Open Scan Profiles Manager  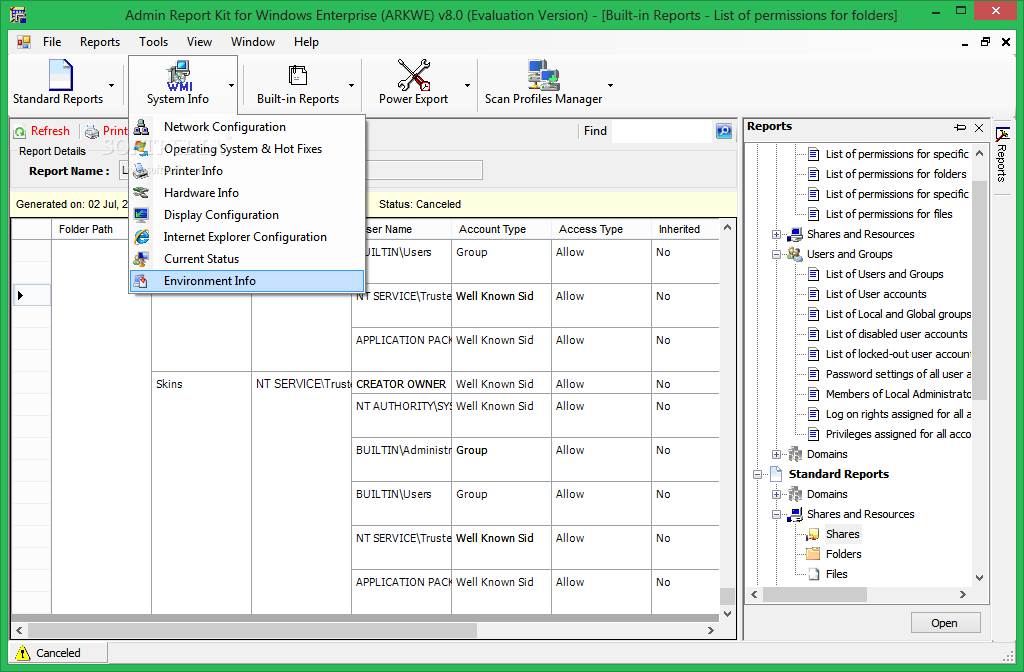pos(543,83)
